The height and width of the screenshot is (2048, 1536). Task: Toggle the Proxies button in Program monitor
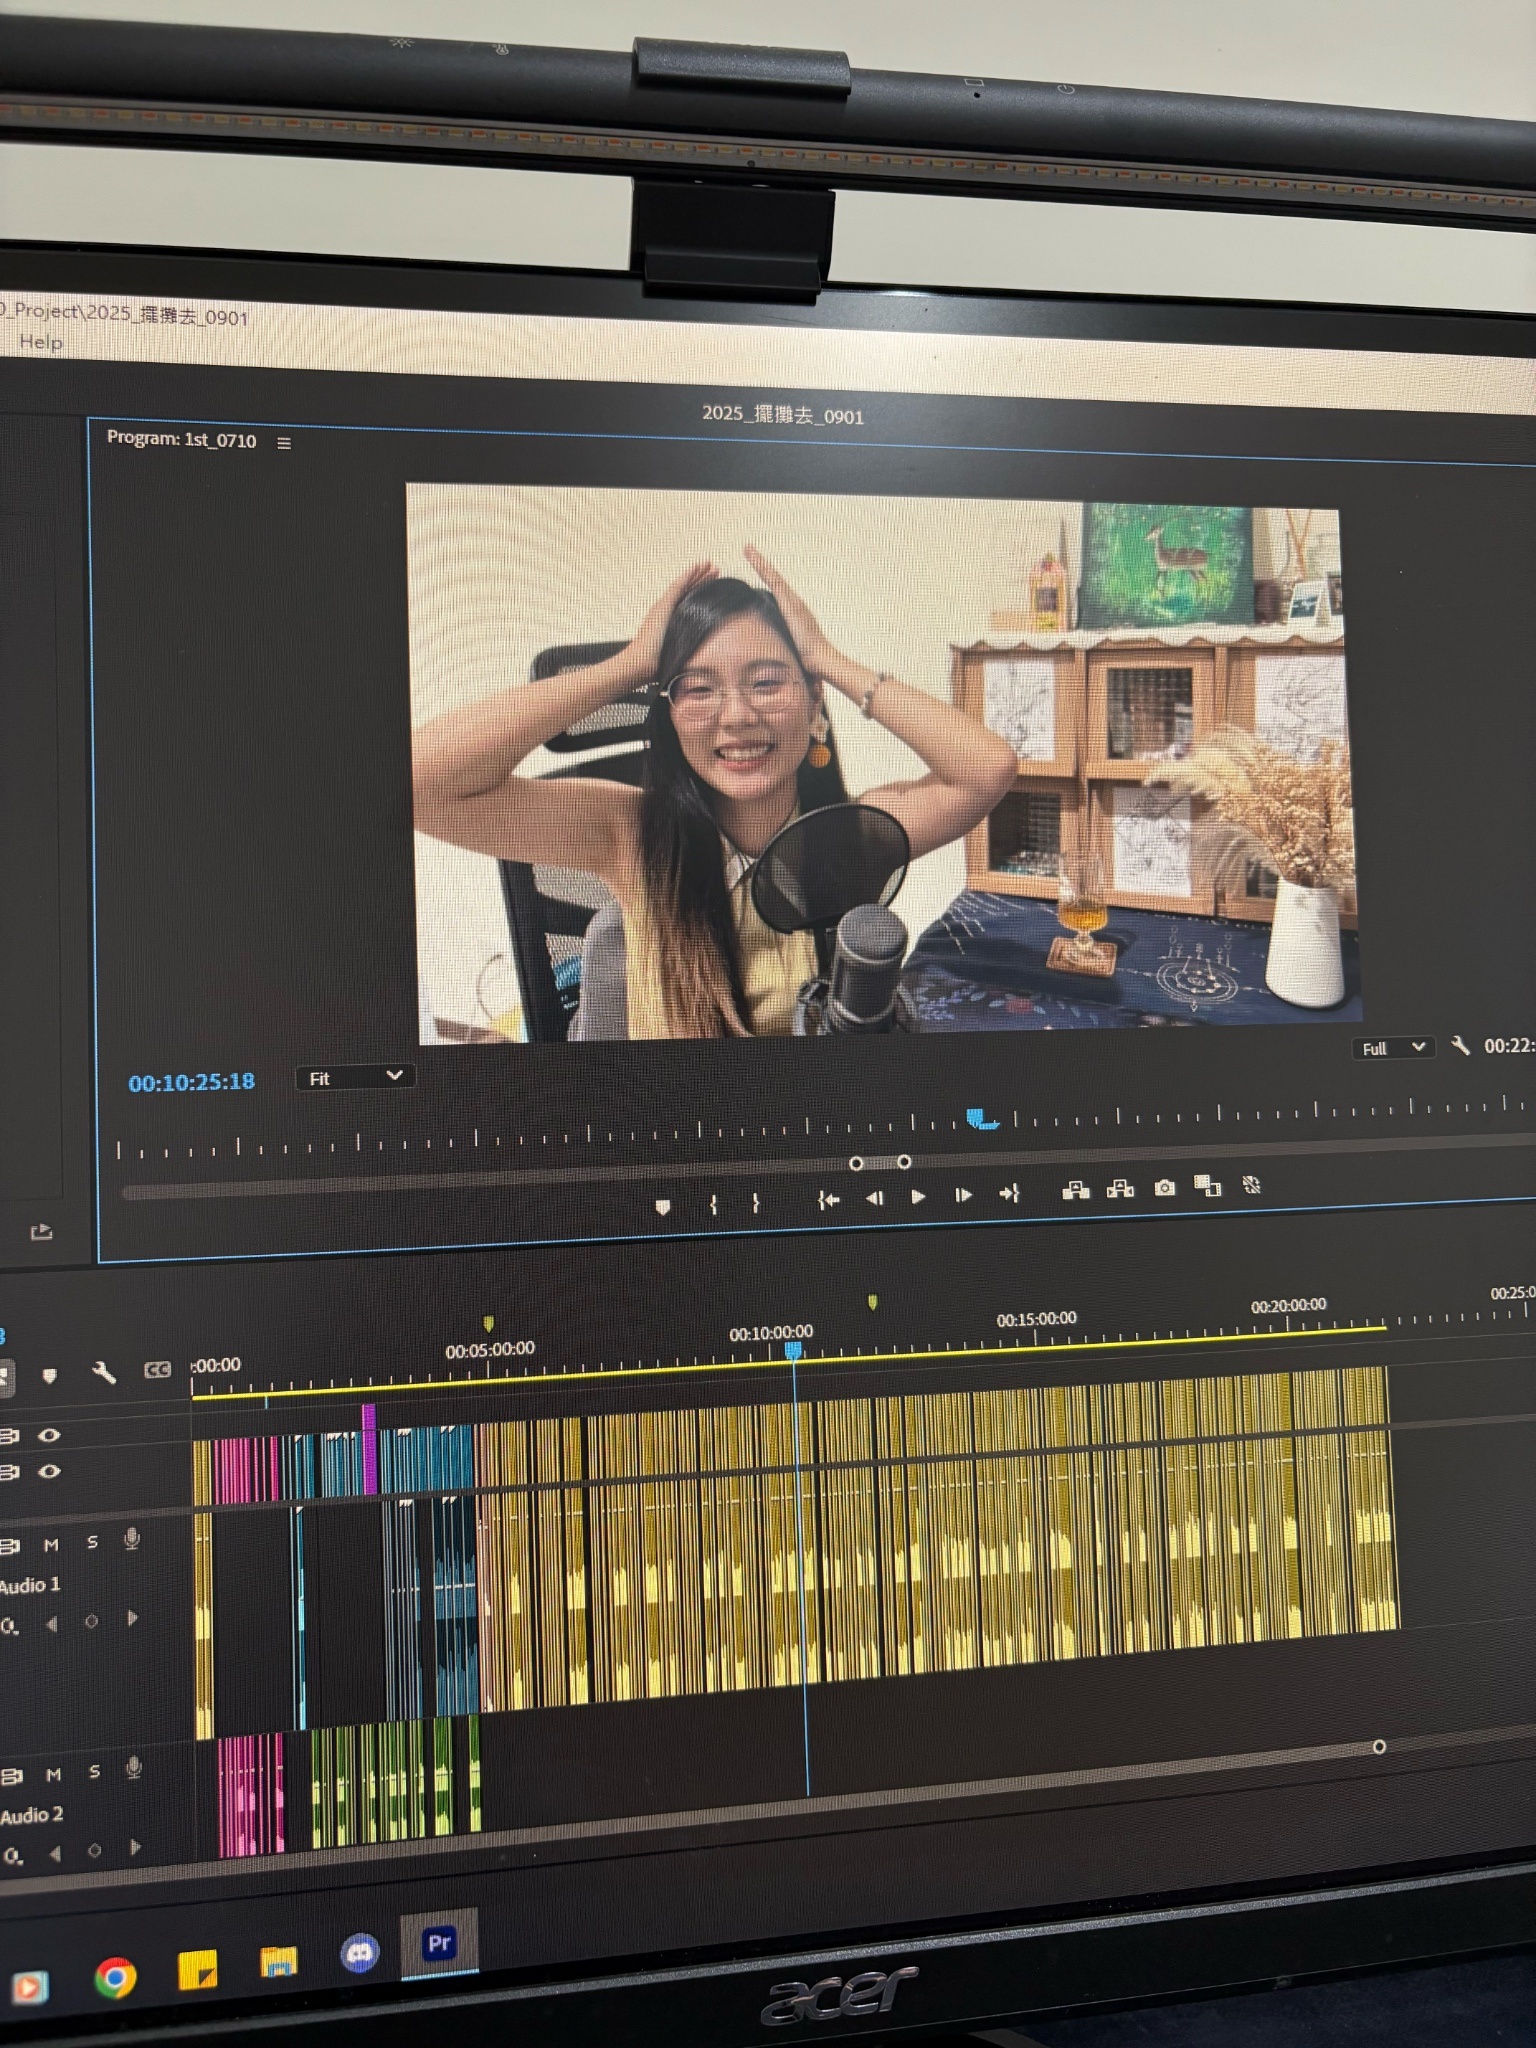tap(1251, 1185)
